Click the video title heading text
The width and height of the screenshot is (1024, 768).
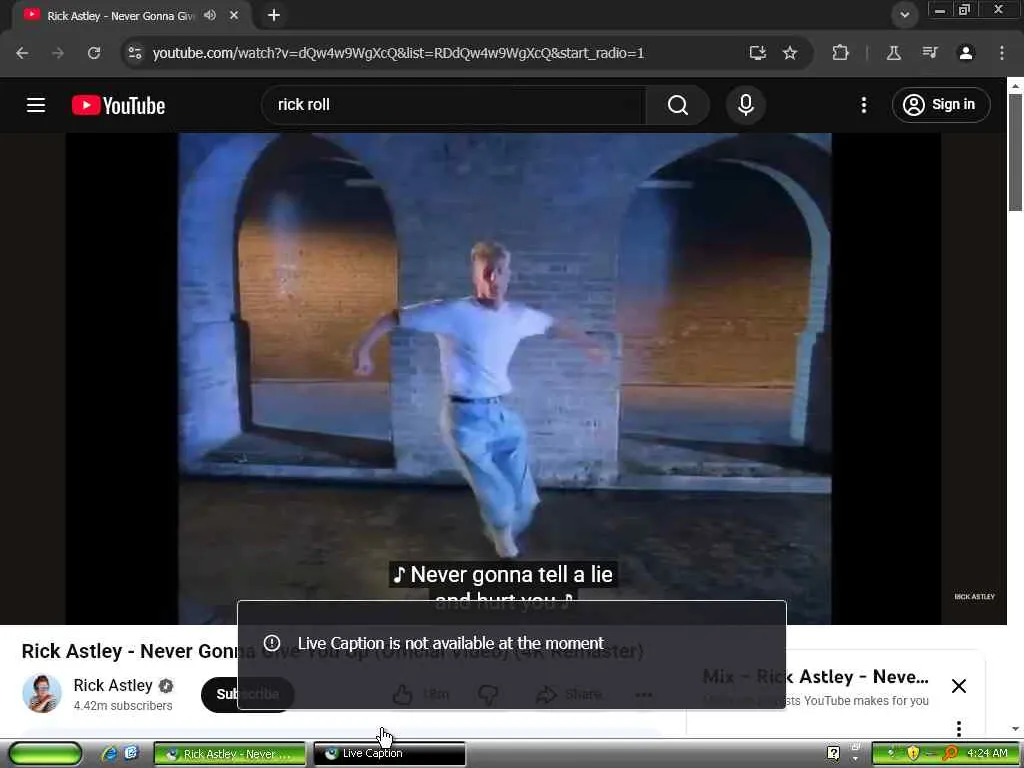click(332, 651)
